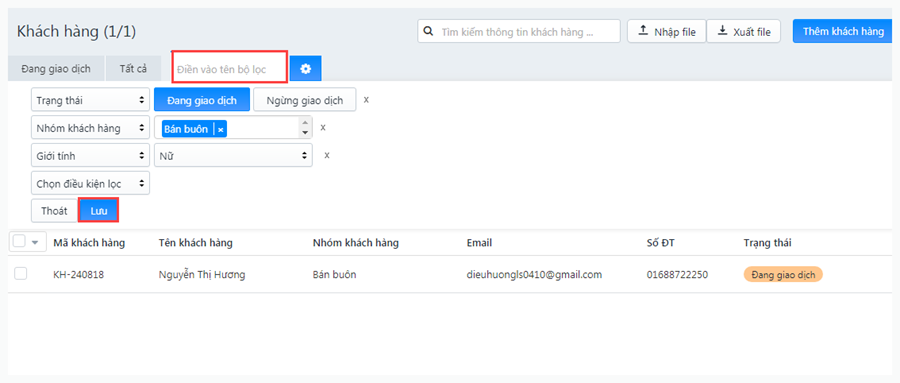Click the Mã khách hàng column header
900x383 pixels.
coord(89,243)
